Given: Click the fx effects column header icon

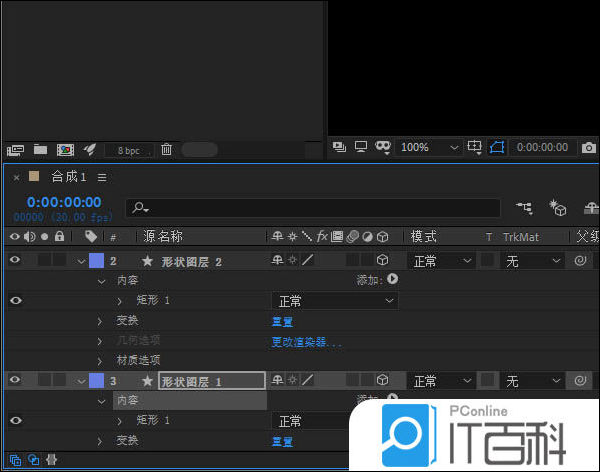Looking at the screenshot, I should pyautogui.click(x=322, y=237).
